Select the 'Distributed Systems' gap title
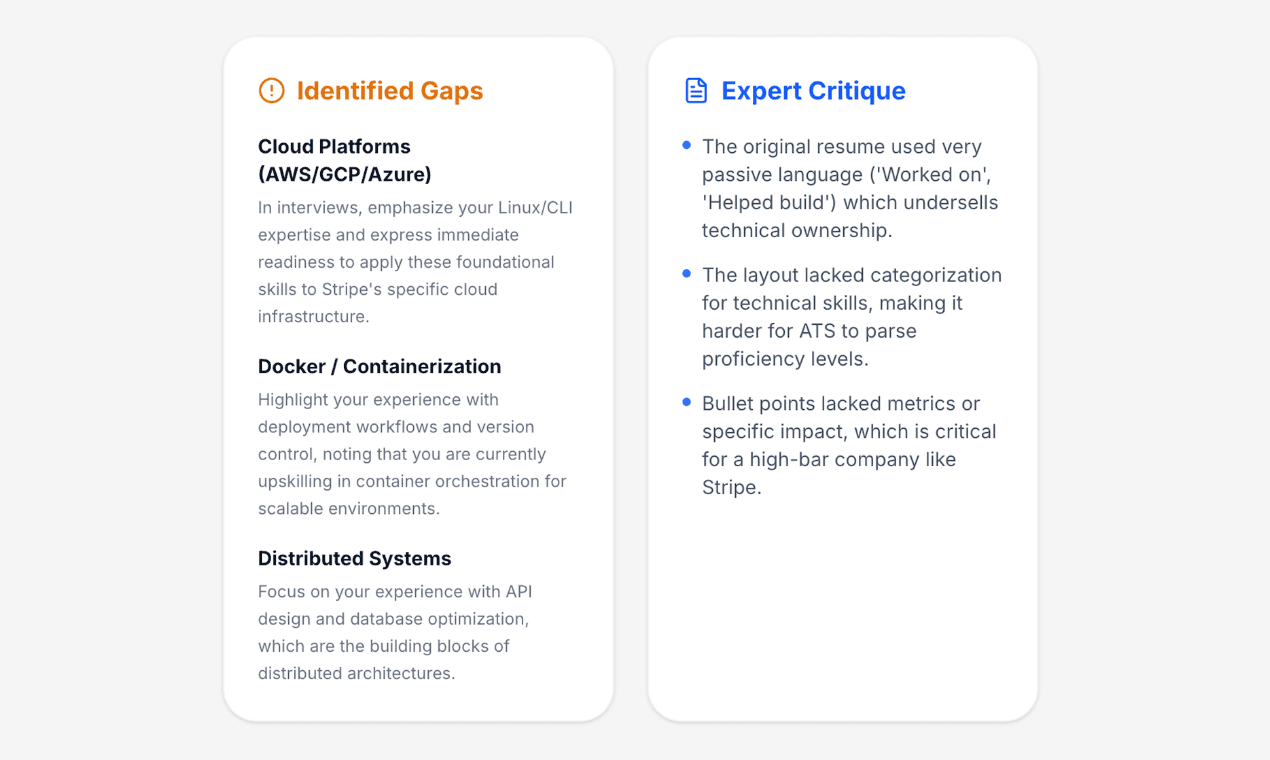Viewport: 1270px width, 760px height. click(x=354, y=559)
